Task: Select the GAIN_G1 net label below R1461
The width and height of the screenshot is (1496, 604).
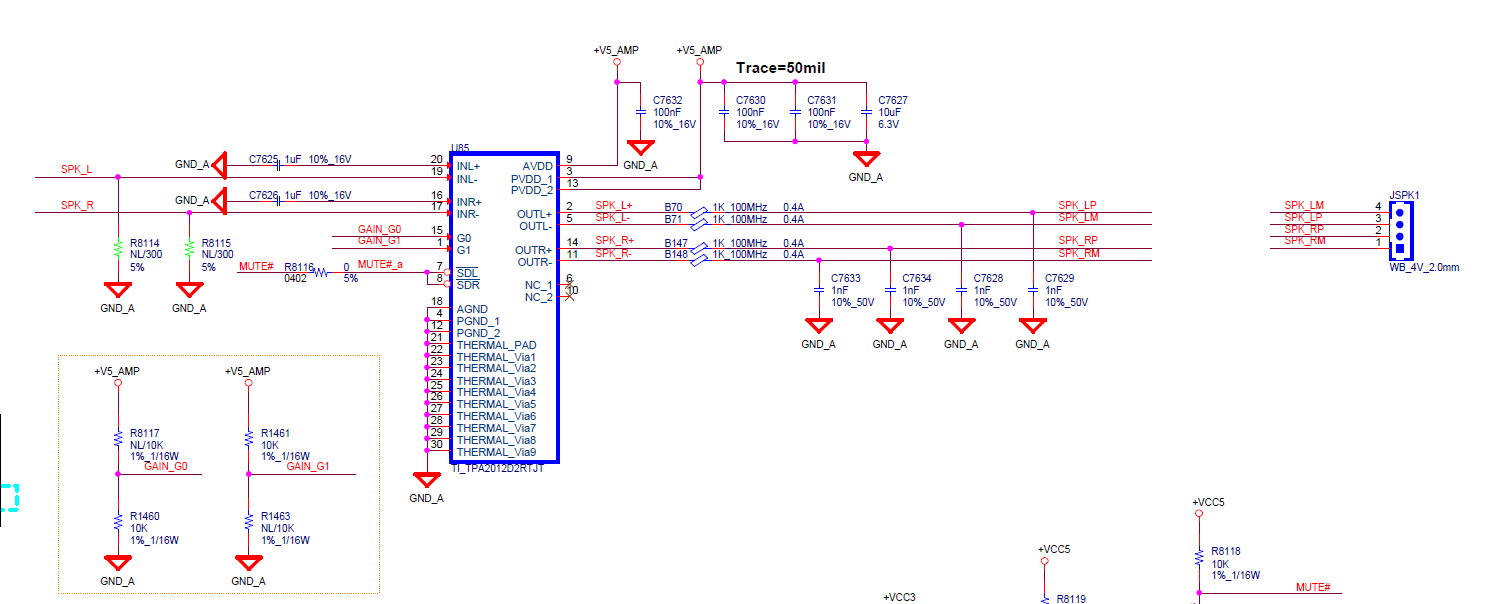Action: point(308,466)
